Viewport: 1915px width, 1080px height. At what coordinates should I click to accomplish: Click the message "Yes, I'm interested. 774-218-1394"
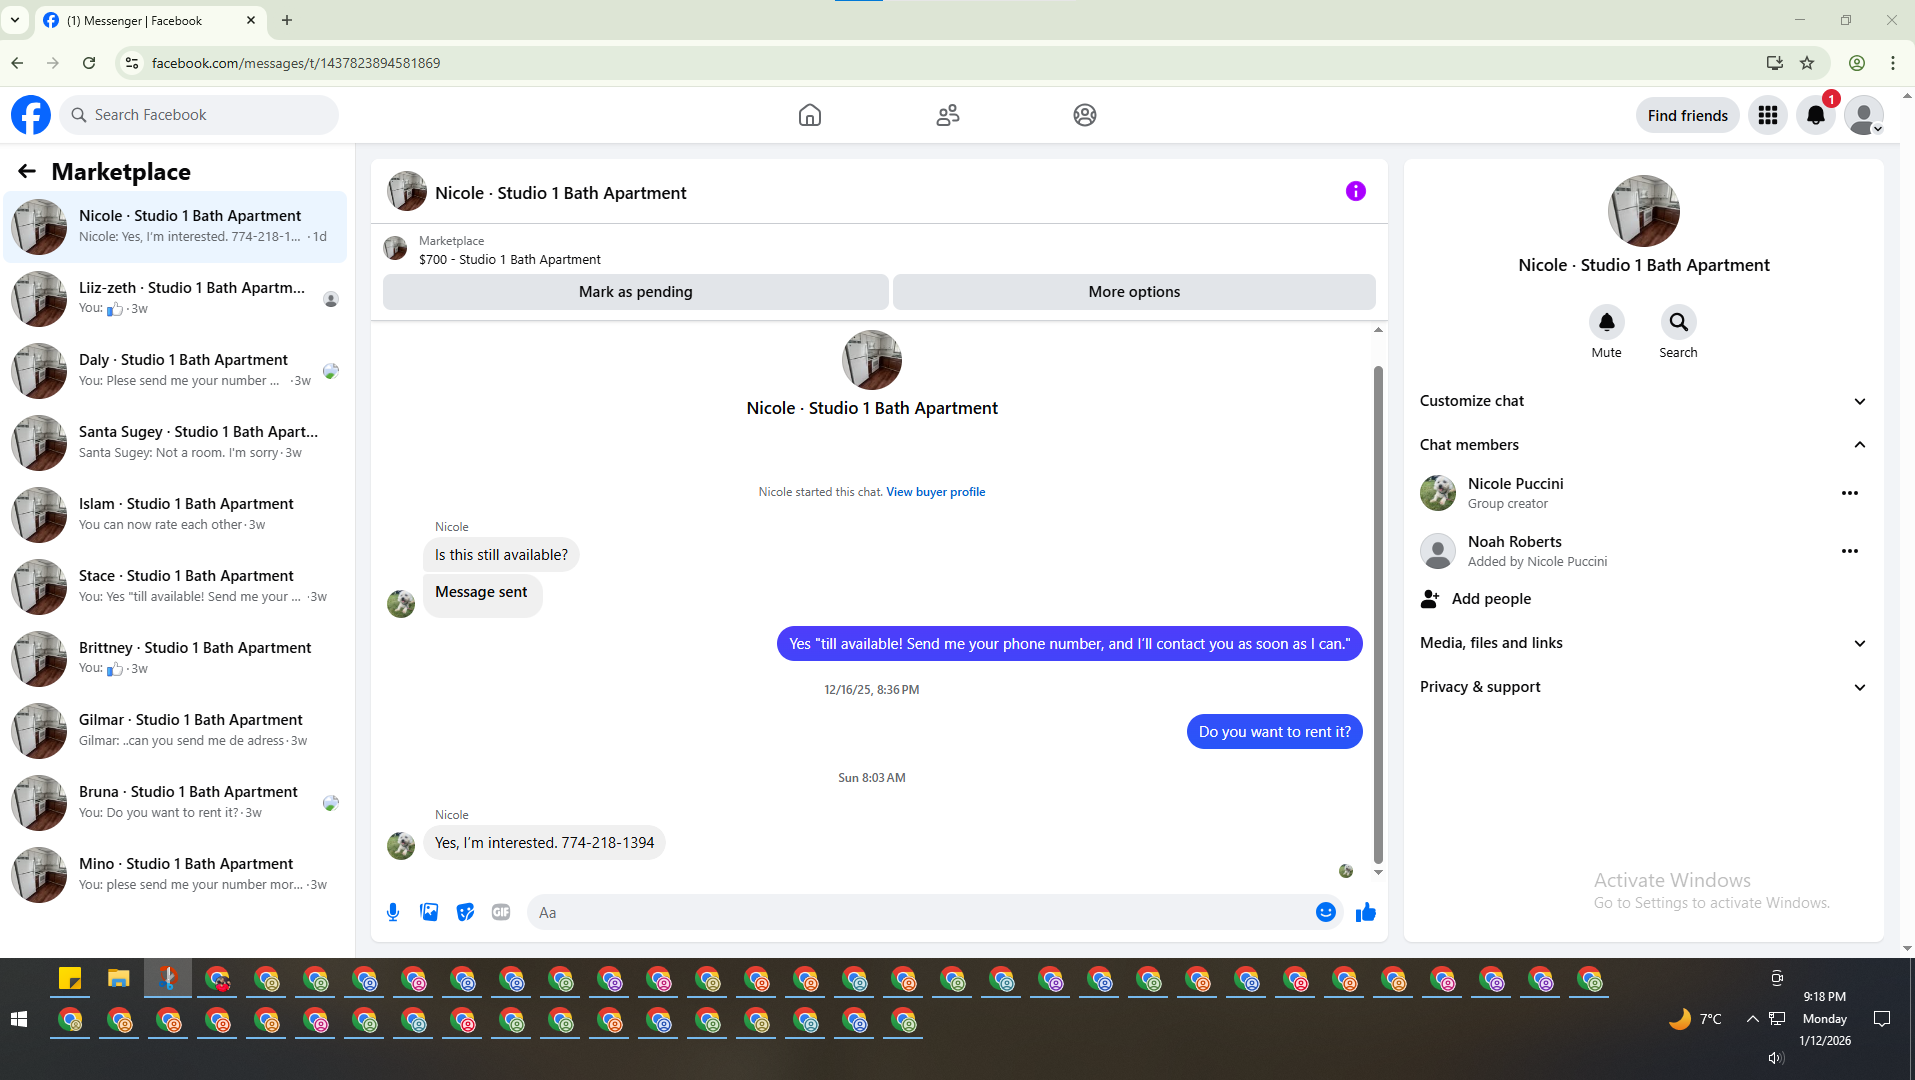pyautogui.click(x=545, y=843)
